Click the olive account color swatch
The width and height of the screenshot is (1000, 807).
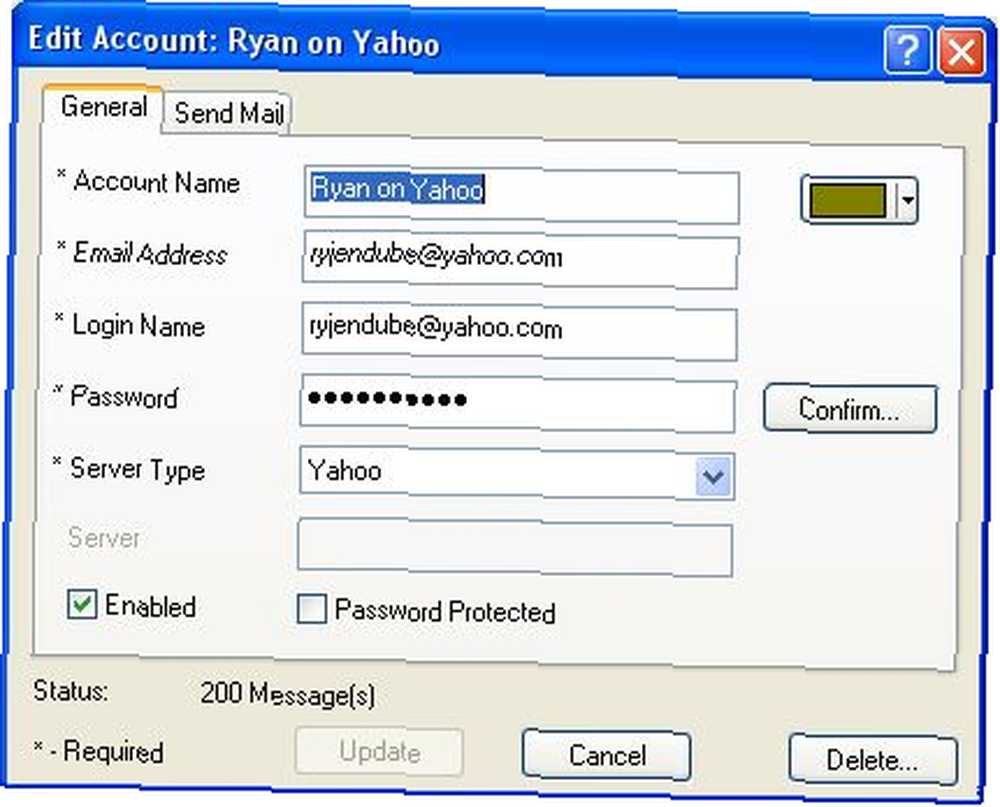click(x=848, y=200)
